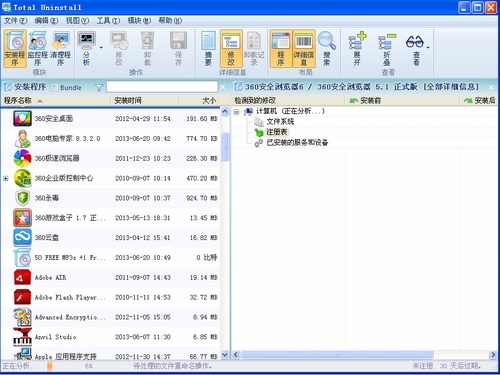Open the 清理程序 module
This screenshot has height=375, width=500.
[x=61, y=49]
